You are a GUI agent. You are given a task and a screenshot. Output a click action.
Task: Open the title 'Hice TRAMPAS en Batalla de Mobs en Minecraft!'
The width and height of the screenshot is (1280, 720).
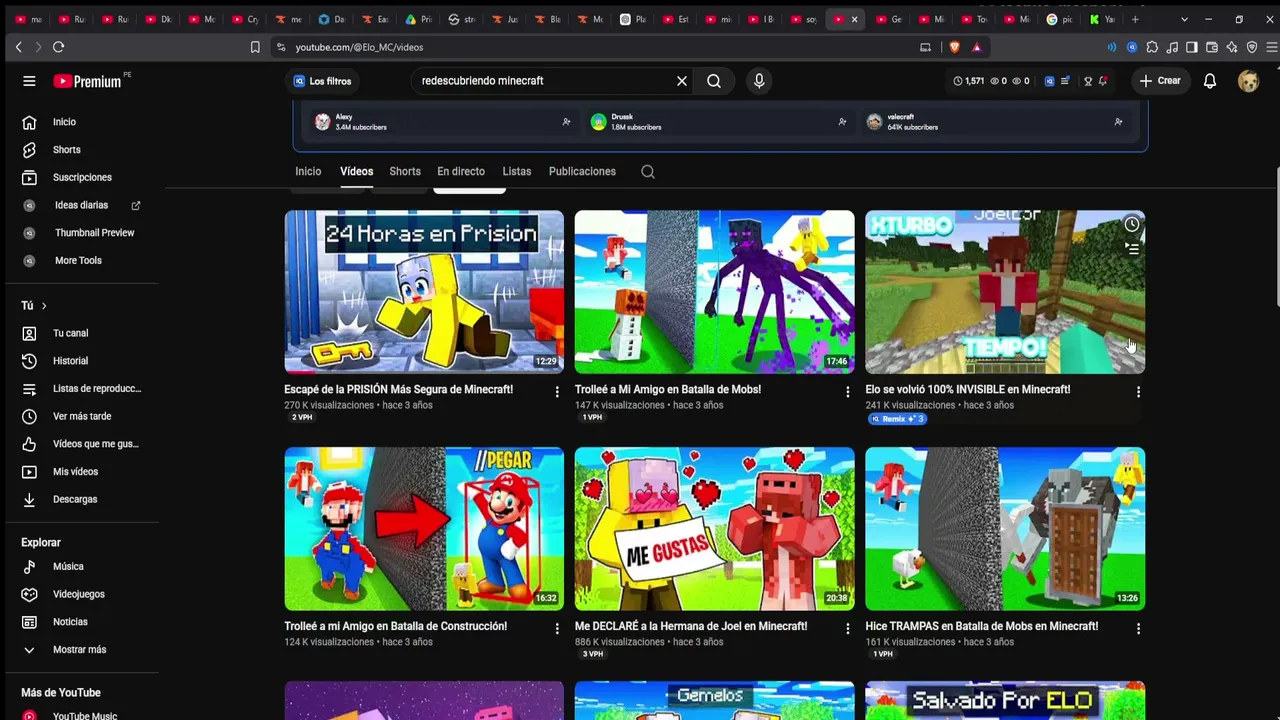[982, 627]
